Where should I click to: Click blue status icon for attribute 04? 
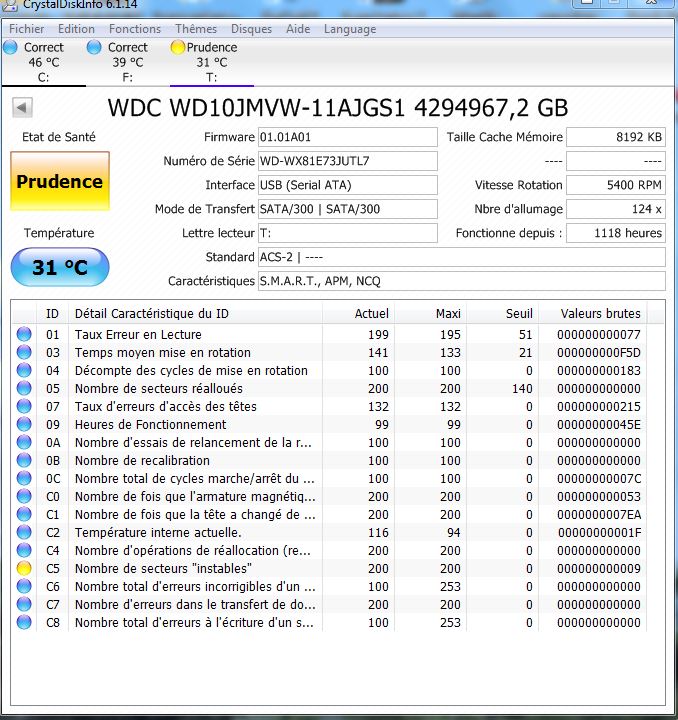coord(24,370)
